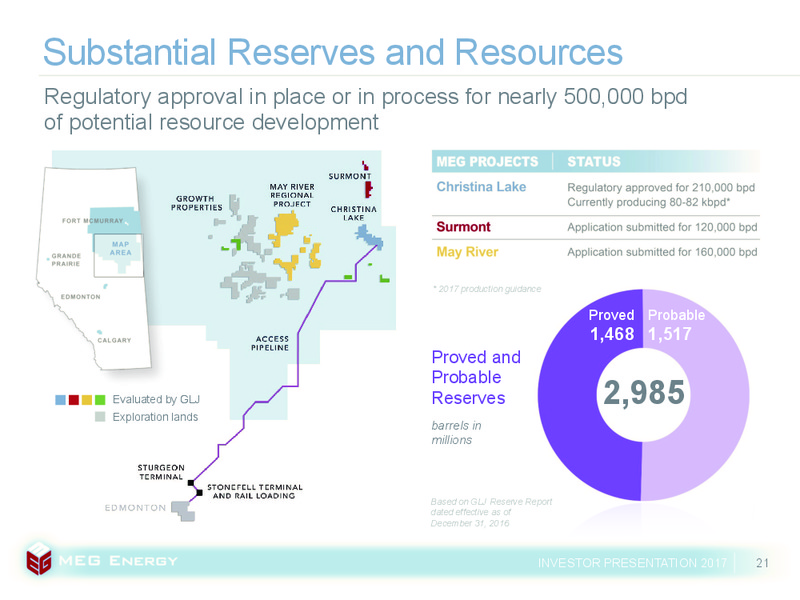Screen dimensions: 800x600
Task: Click the blue GLJ legend square
Action: 60,399
